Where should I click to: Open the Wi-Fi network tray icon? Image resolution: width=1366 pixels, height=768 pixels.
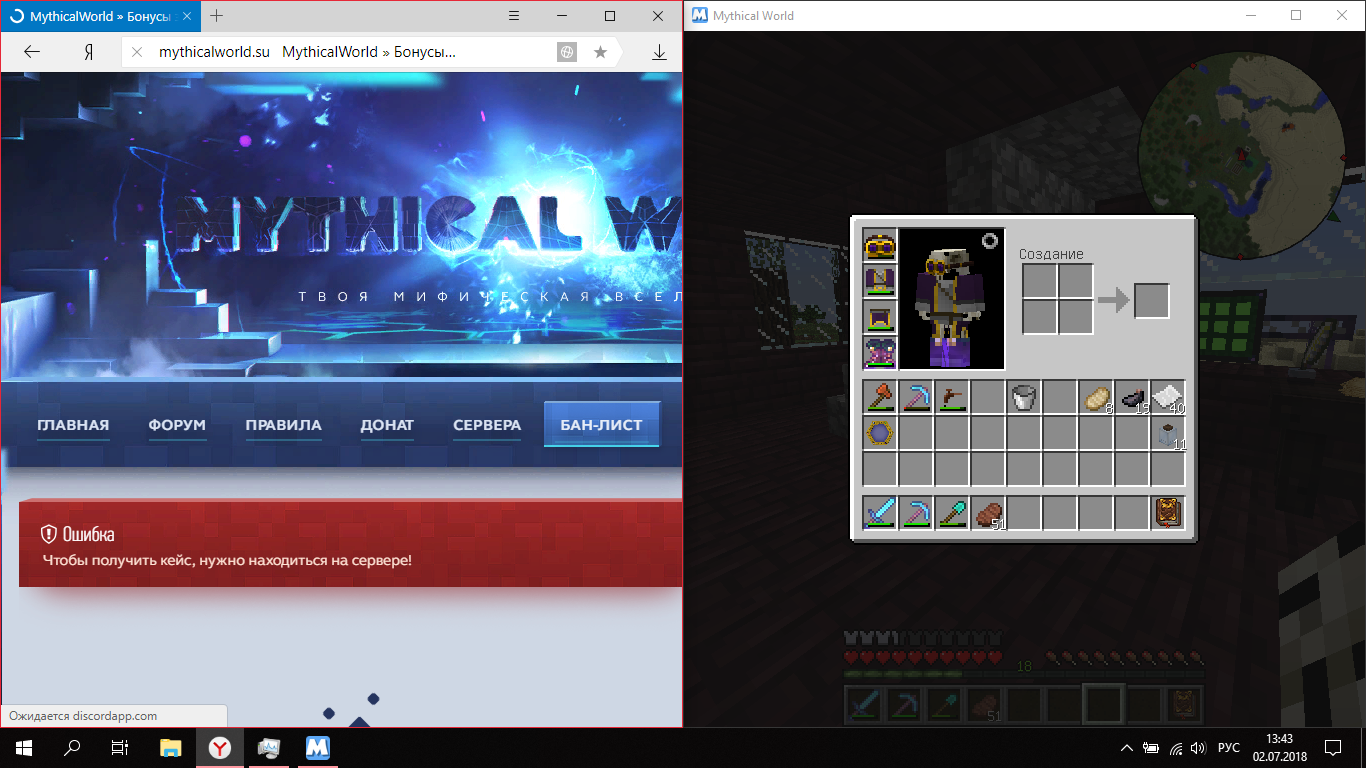(1176, 748)
